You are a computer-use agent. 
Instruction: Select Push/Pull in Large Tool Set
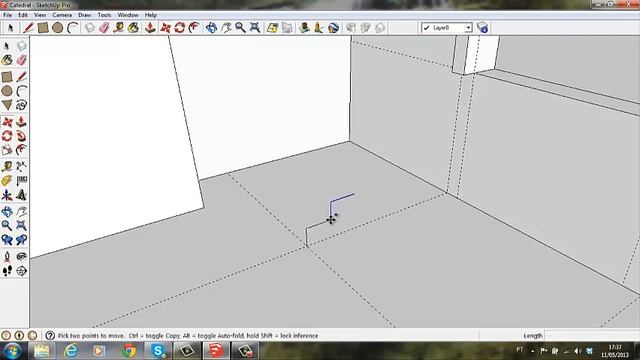coord(21,122)
